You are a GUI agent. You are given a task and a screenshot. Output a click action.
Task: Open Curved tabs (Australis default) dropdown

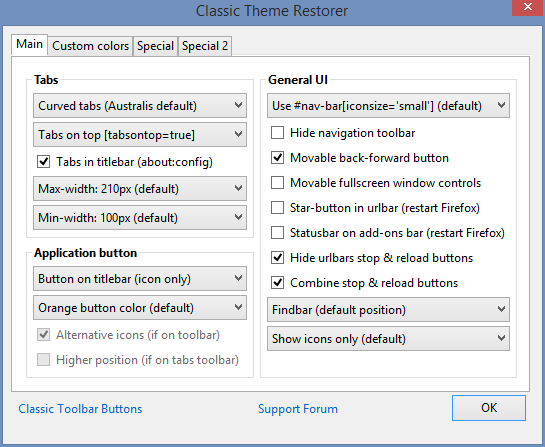140,105
